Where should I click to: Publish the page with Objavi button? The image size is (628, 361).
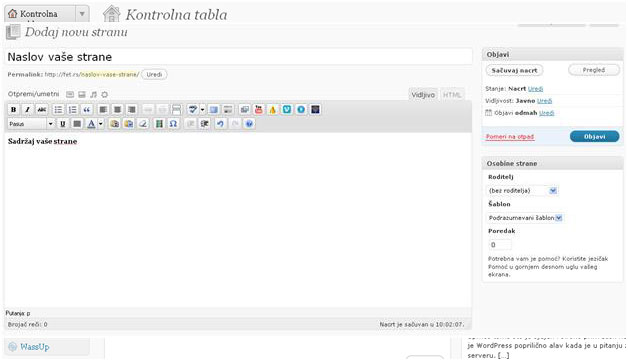(x=594, y=137)
